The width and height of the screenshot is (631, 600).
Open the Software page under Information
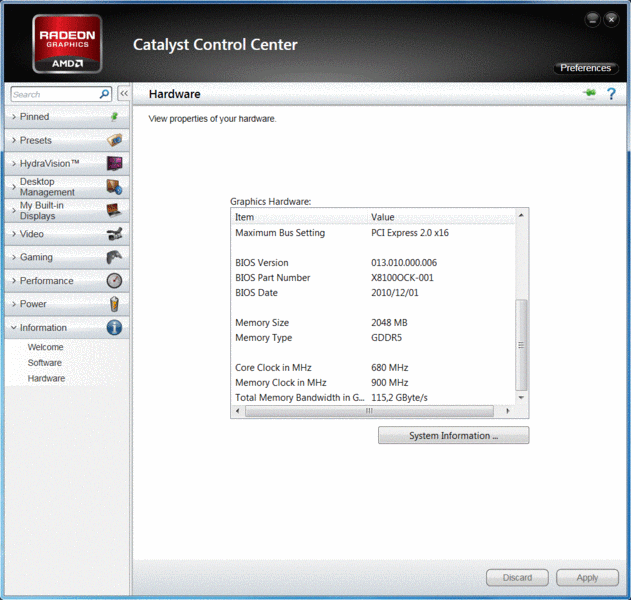pos(45,363)
